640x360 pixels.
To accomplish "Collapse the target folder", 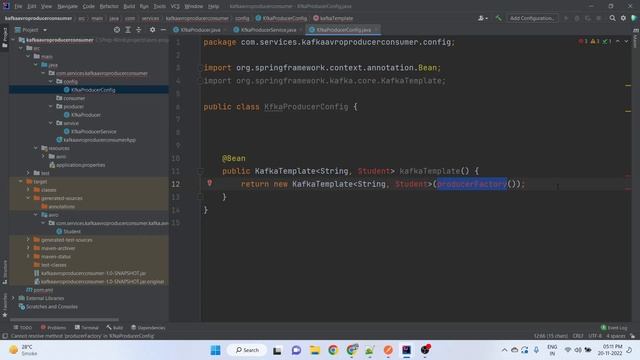I will (21, 181).
